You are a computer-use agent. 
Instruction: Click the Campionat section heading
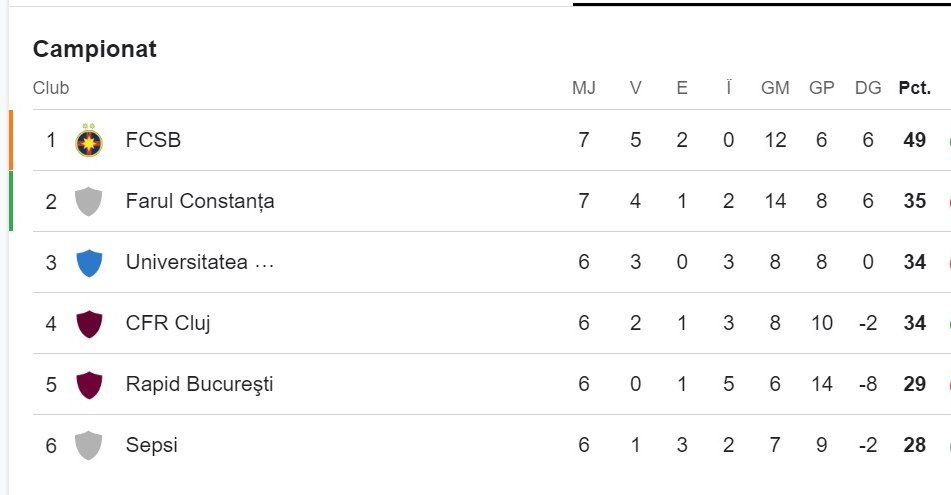point(95,49)
